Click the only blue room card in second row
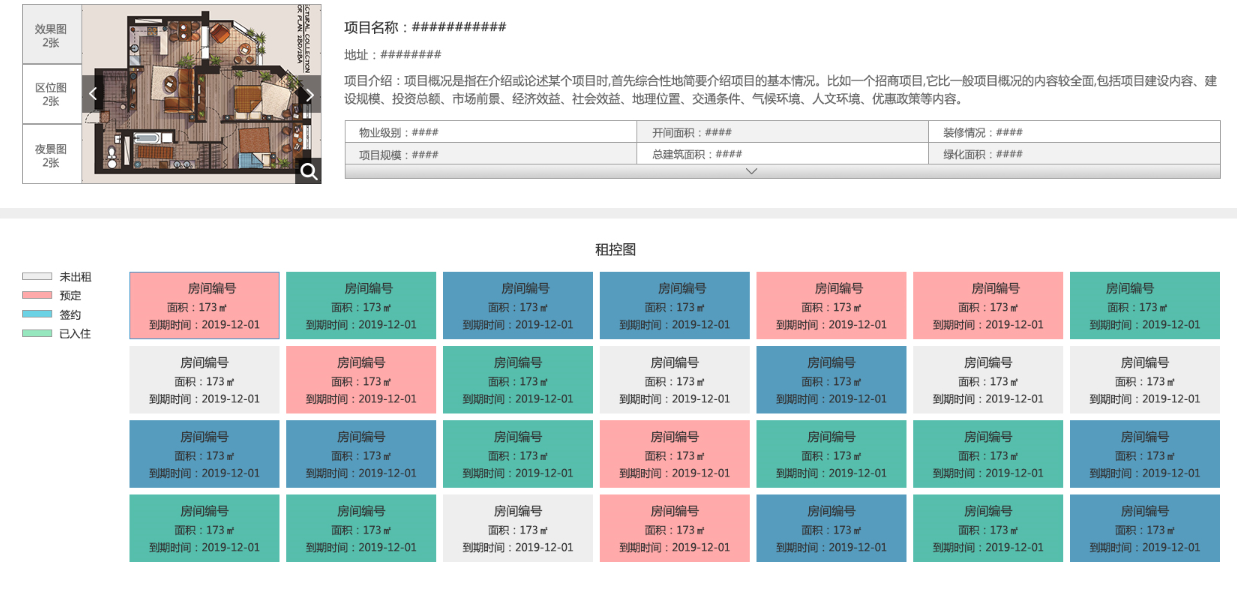1237x598 pixels. click(831, 380)
